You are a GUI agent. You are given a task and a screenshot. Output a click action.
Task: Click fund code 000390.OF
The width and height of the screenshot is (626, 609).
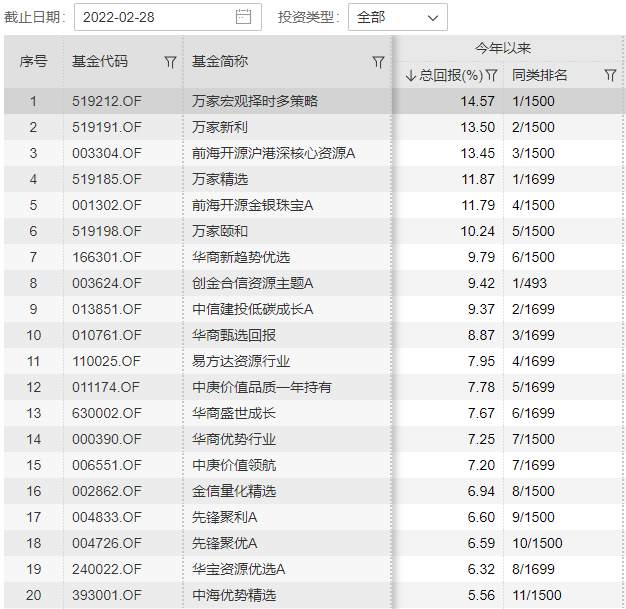[x=107, y=439]
